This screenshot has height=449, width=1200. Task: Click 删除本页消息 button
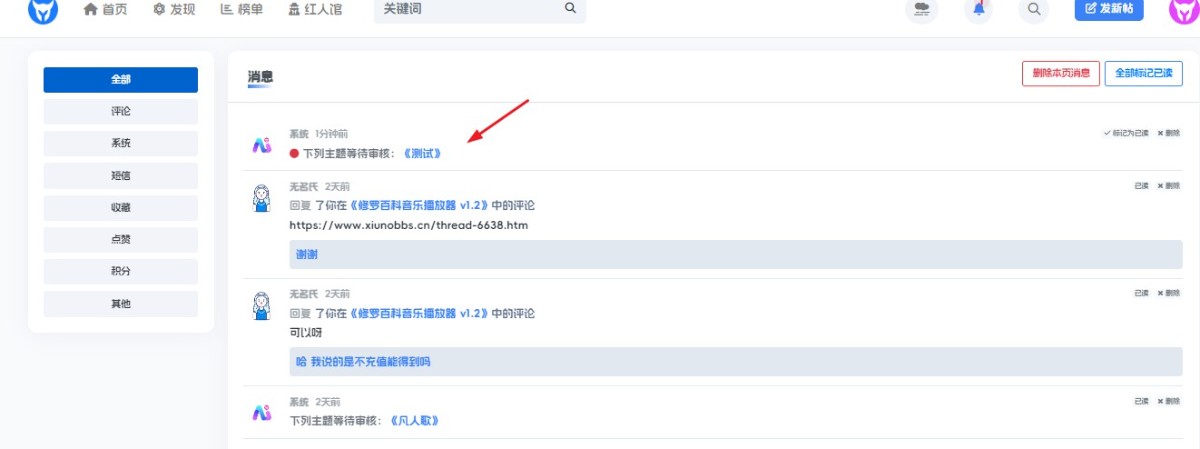(x=1061, y=73)
